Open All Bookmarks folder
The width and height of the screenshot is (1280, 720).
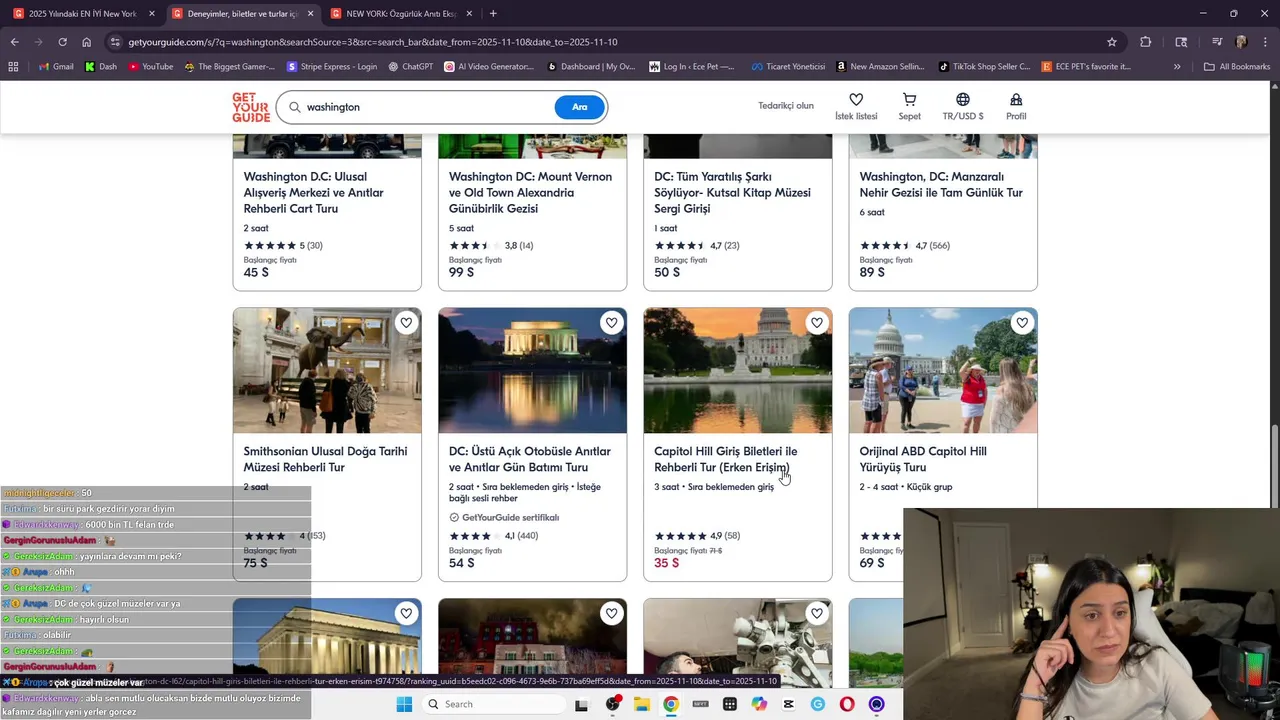tap(1237, 67)
